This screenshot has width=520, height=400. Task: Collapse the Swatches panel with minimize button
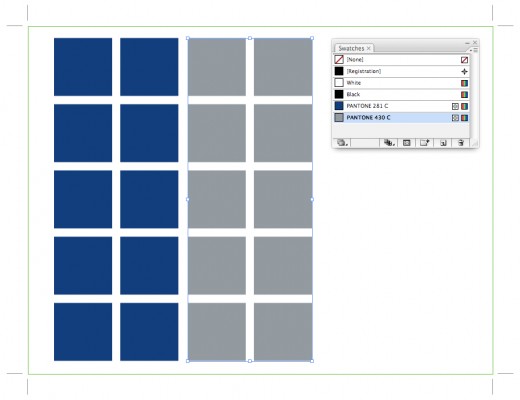point(467,43)
